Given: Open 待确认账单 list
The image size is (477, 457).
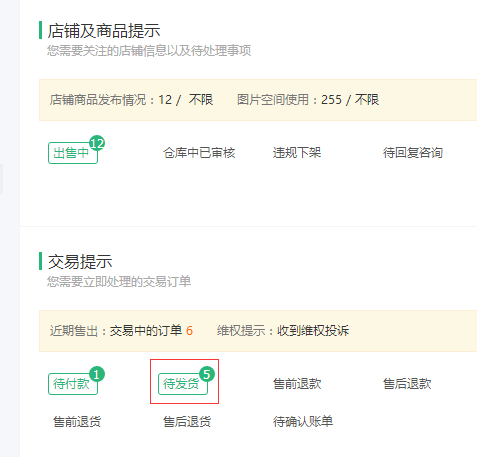Looking at the screenshot, I should point(303,422).
